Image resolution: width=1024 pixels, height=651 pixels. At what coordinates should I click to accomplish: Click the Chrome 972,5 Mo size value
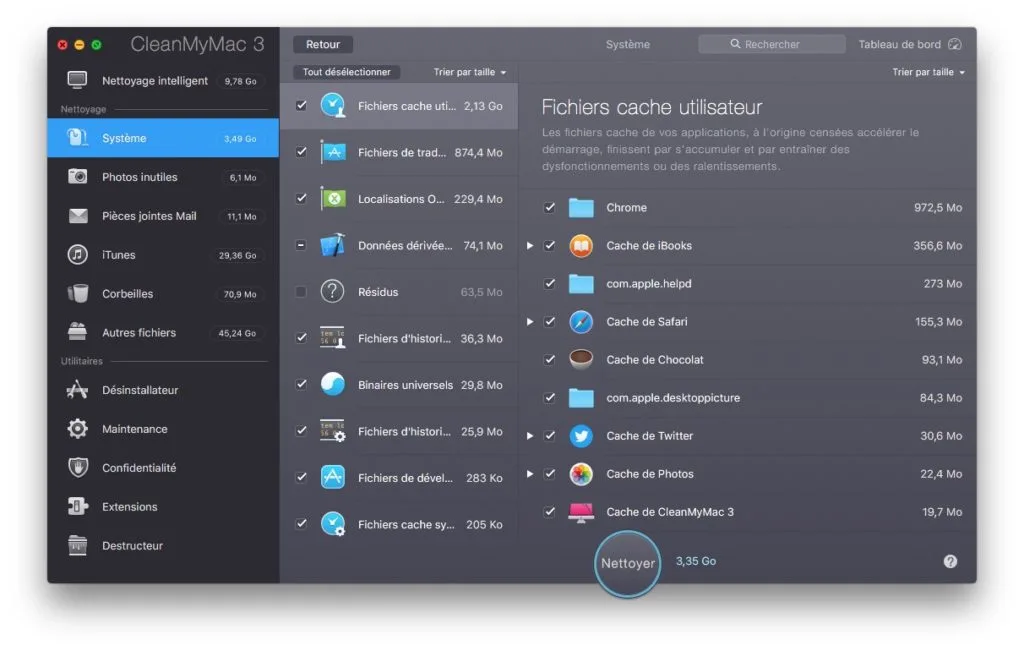point(937,208)
